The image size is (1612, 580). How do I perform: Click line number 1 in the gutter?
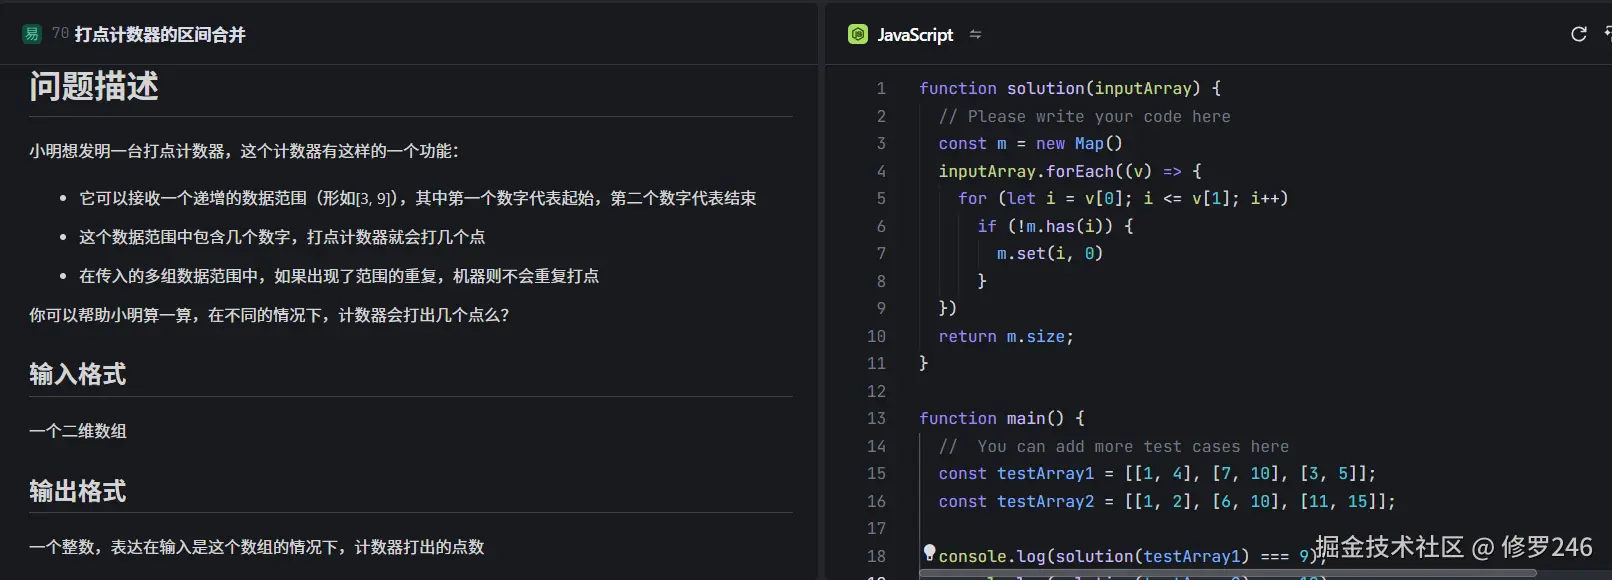880,88
